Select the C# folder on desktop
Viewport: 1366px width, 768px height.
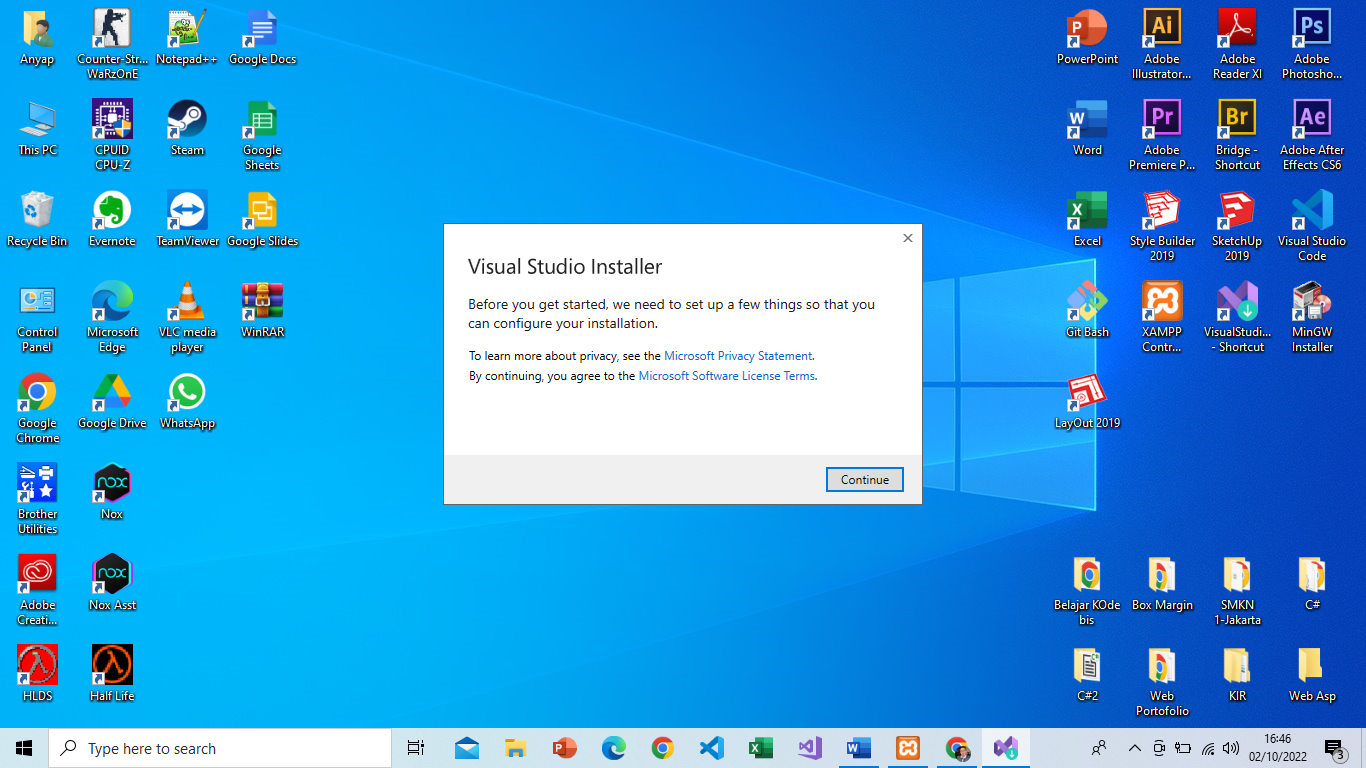(x=1312, y=584)
